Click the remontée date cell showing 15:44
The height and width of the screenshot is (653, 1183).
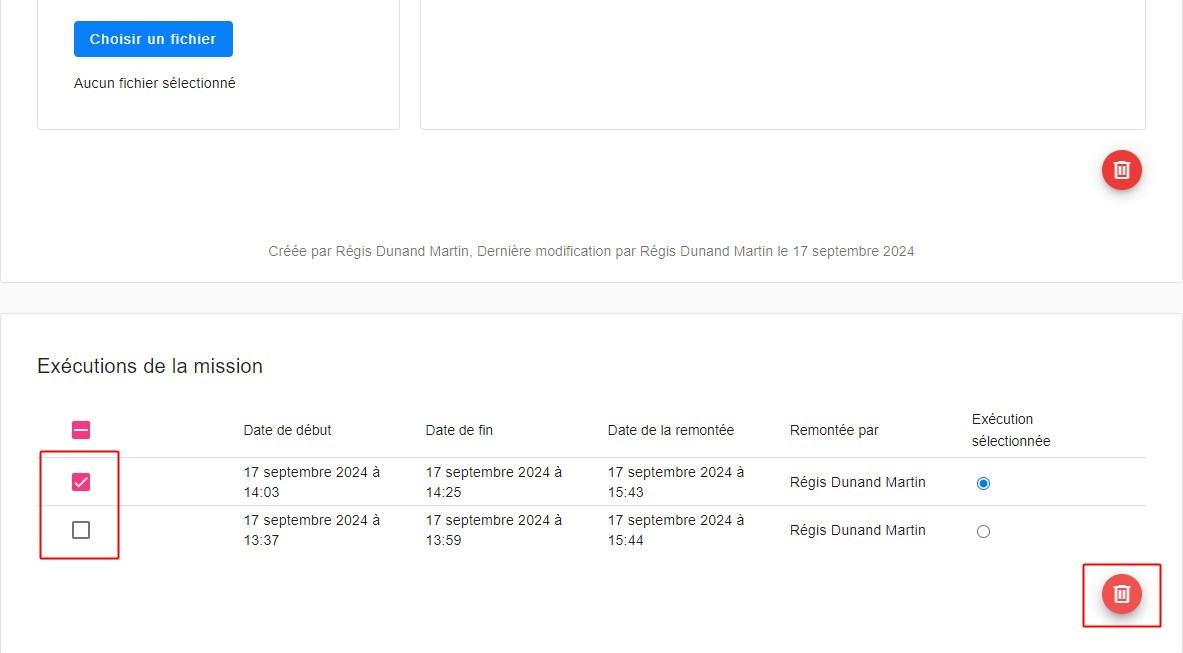pyautogui.click(x=676, y=530)
